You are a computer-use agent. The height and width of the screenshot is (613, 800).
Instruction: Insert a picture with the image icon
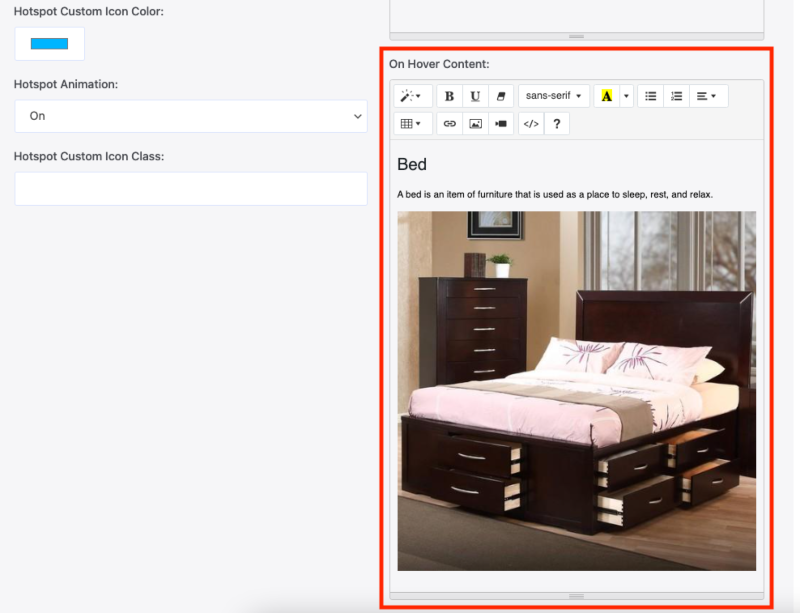tap(475, 124)
